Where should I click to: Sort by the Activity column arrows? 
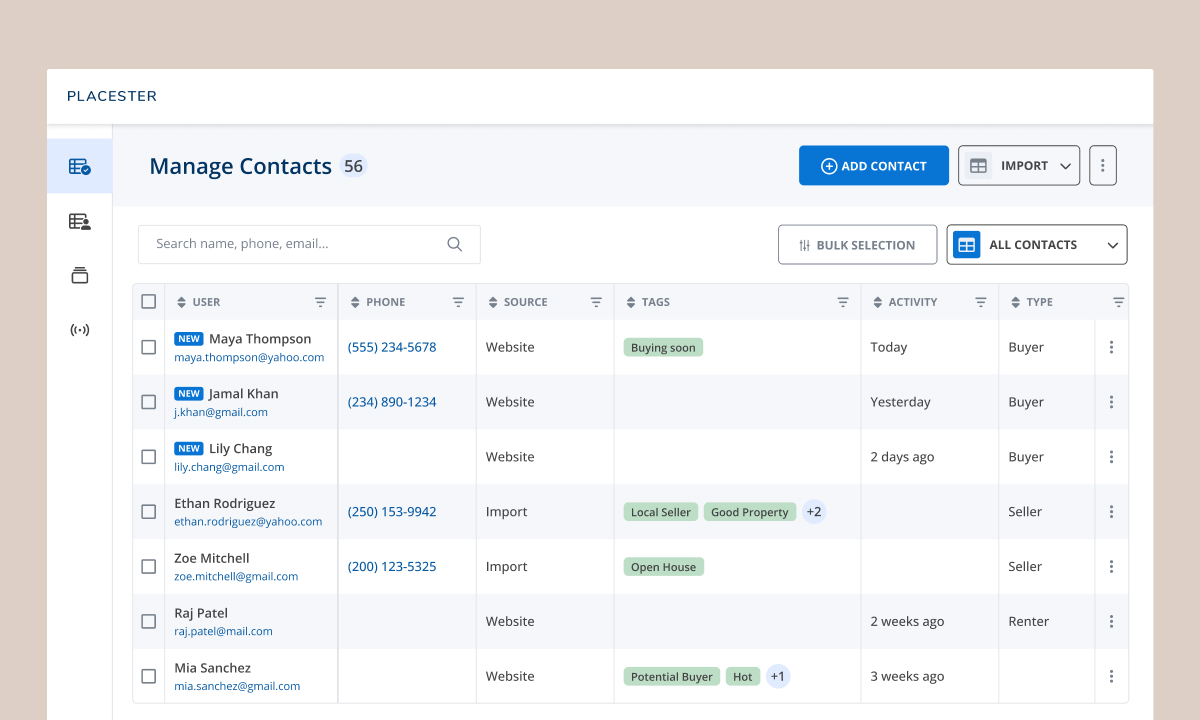[x=878, y=302]
